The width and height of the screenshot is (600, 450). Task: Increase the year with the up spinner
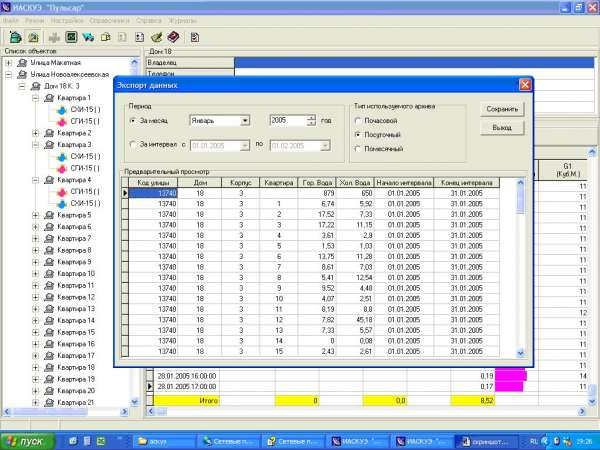(311, 118)
